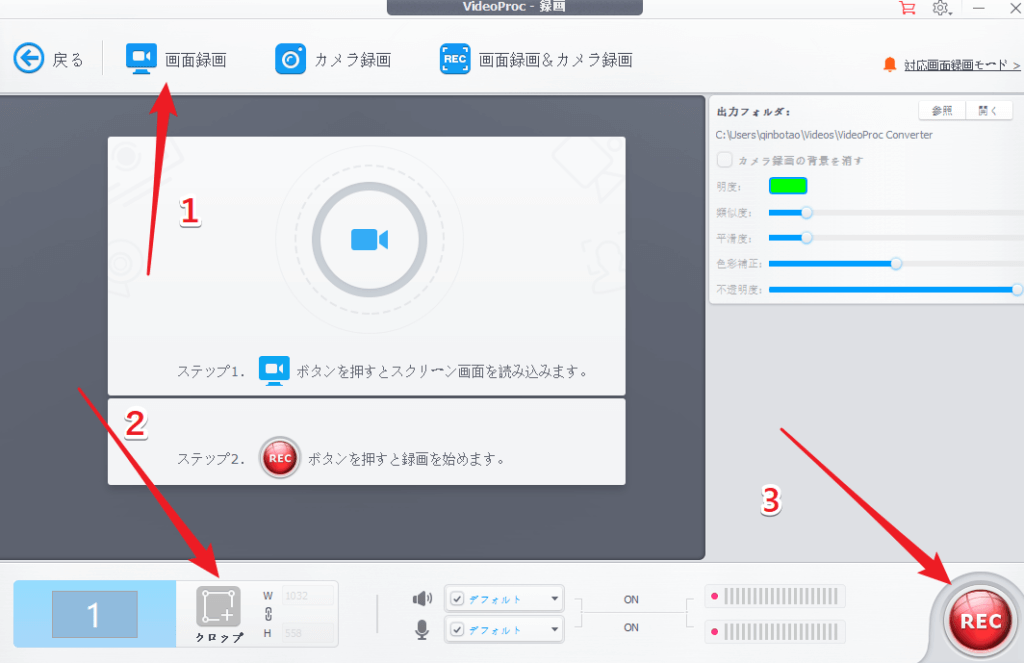The width and height of the screenshot is (1024, 663).
Task: Click the H height input field
Action: (308, 633)
